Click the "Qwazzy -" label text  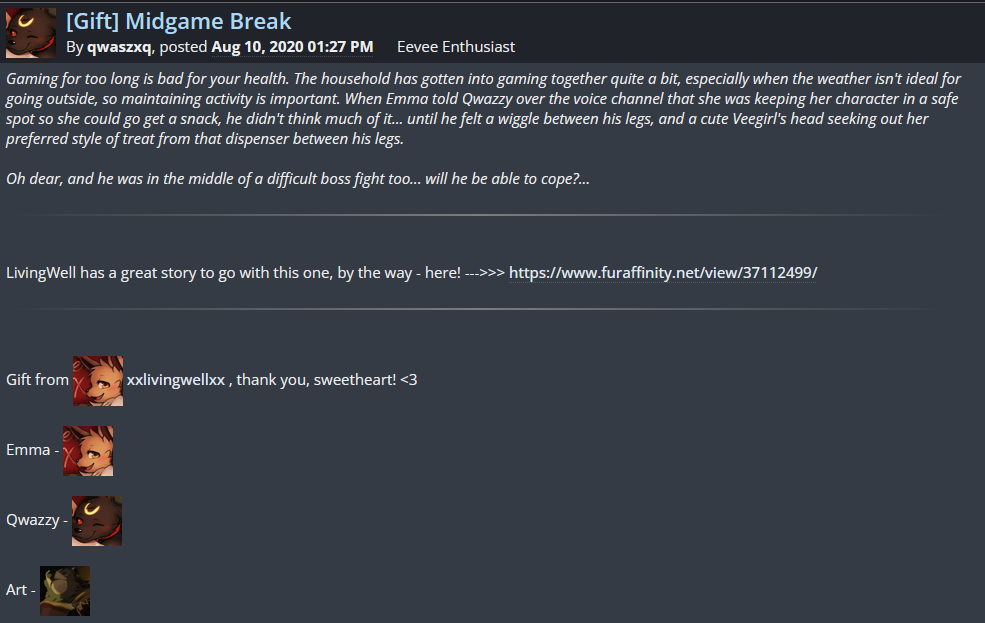pyautogui.click(x=37, y=520)
